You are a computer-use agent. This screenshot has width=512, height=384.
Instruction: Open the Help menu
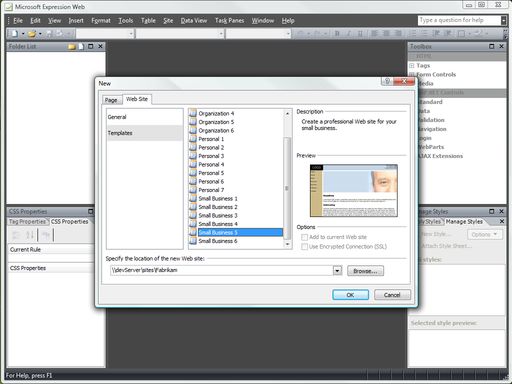click(288, 21)
